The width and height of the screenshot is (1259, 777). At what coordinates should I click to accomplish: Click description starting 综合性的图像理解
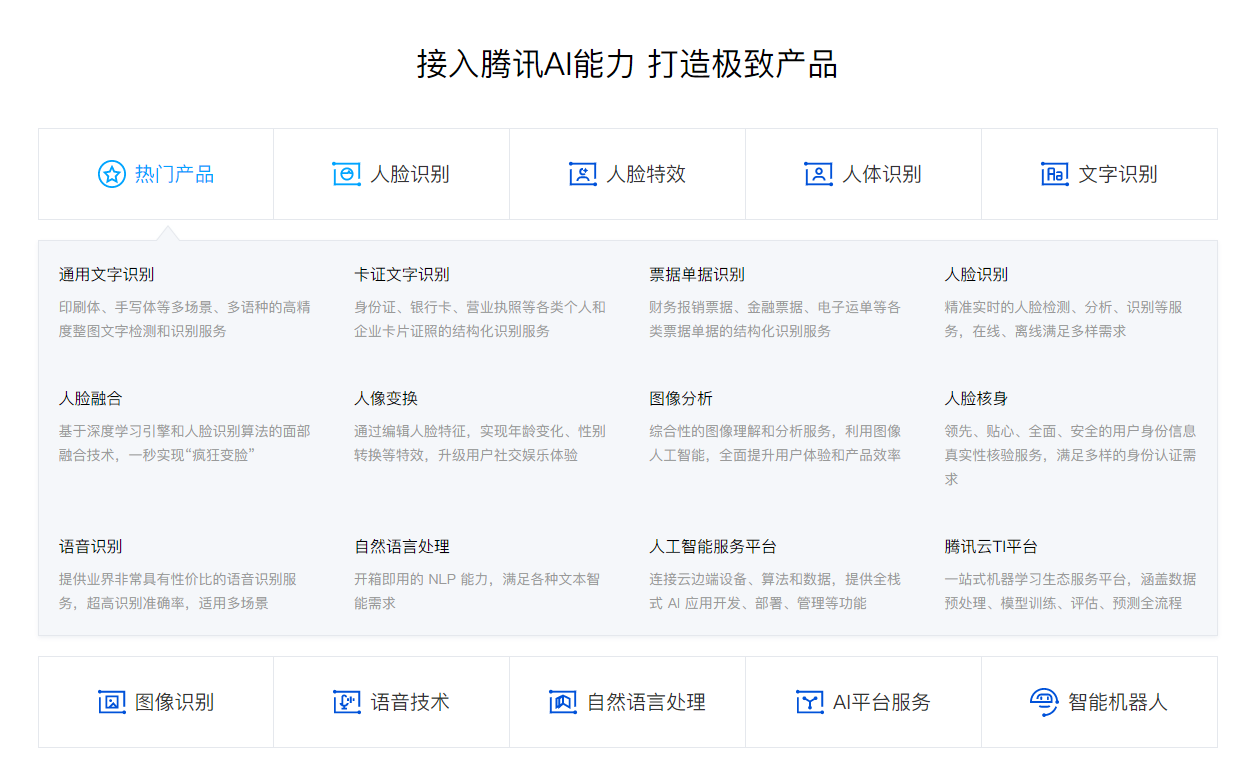point(775,443)
